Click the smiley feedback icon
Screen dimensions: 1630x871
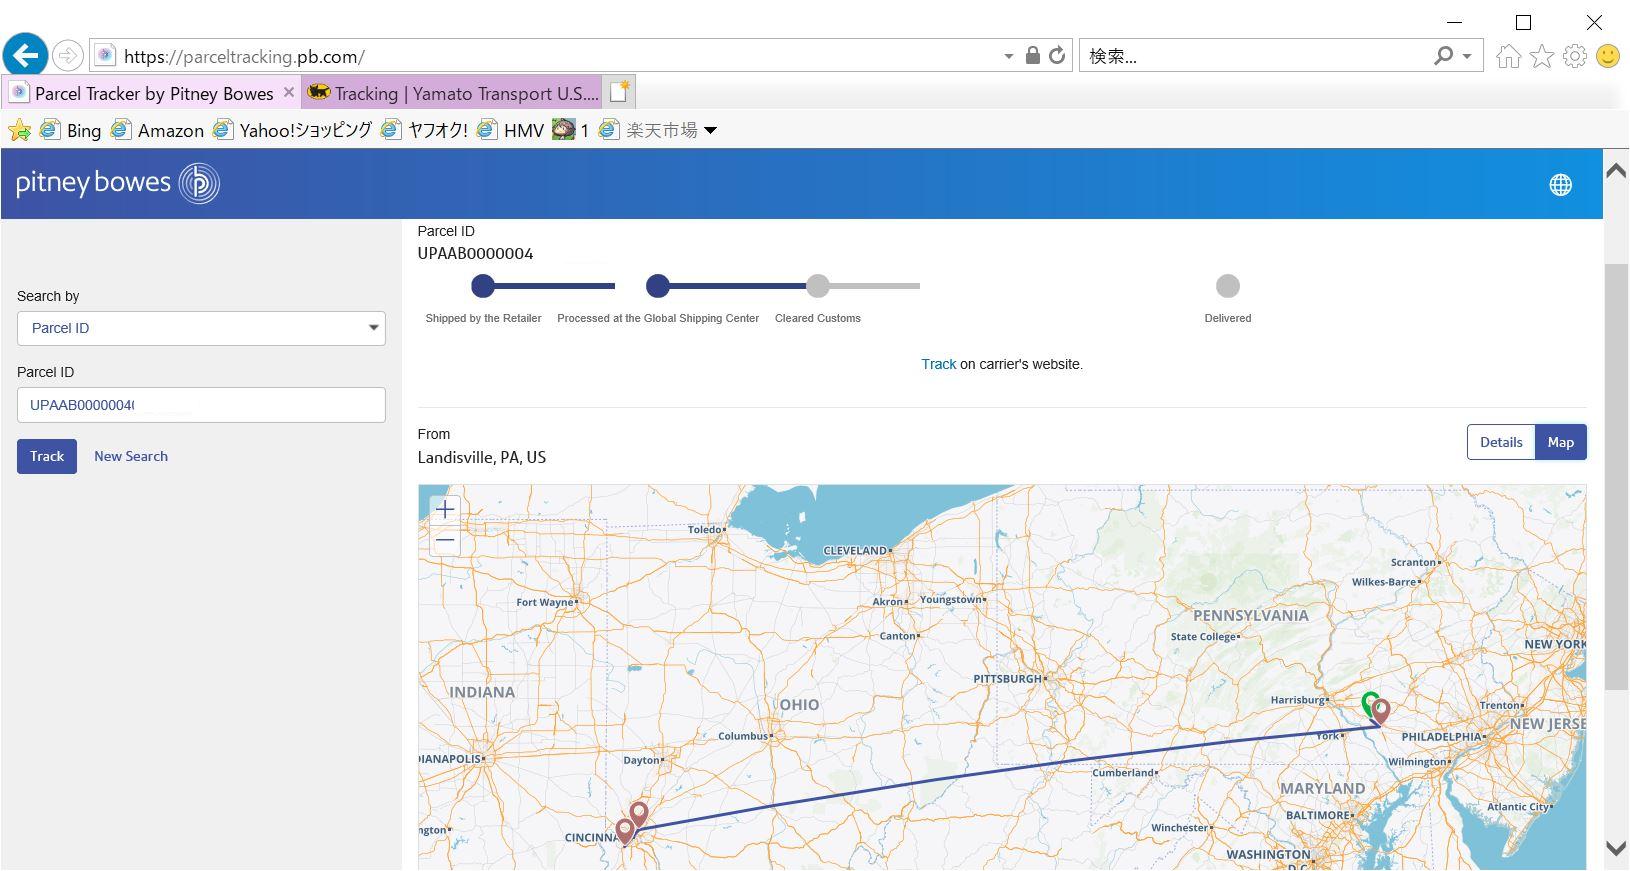point(1608,56)
